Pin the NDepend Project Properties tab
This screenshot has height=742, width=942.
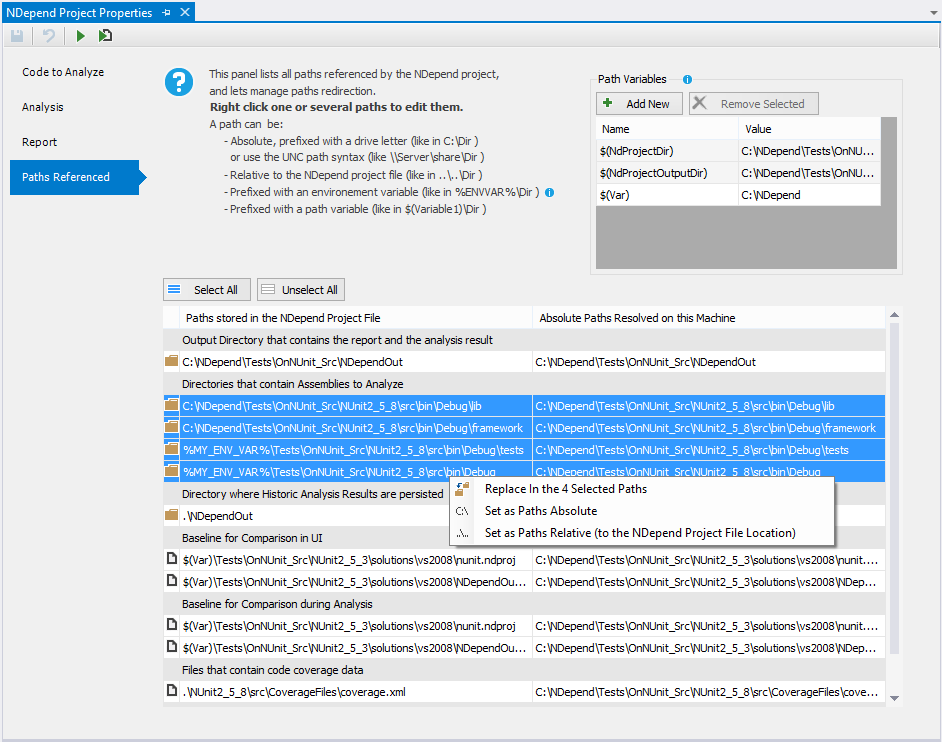point(166,13)
